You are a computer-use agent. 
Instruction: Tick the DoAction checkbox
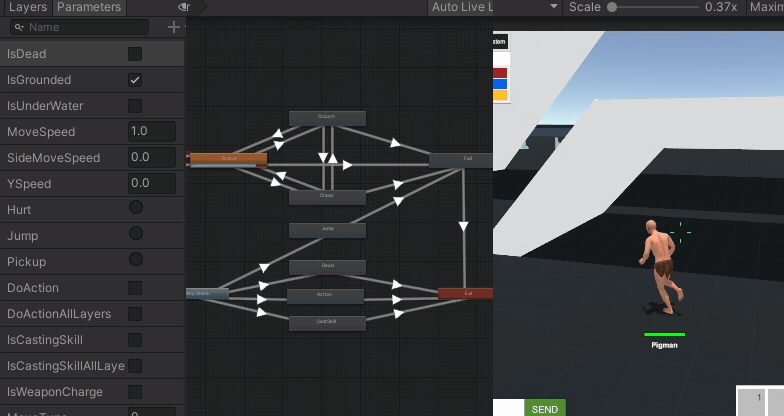pyautogui.click(x=135, y=288)
